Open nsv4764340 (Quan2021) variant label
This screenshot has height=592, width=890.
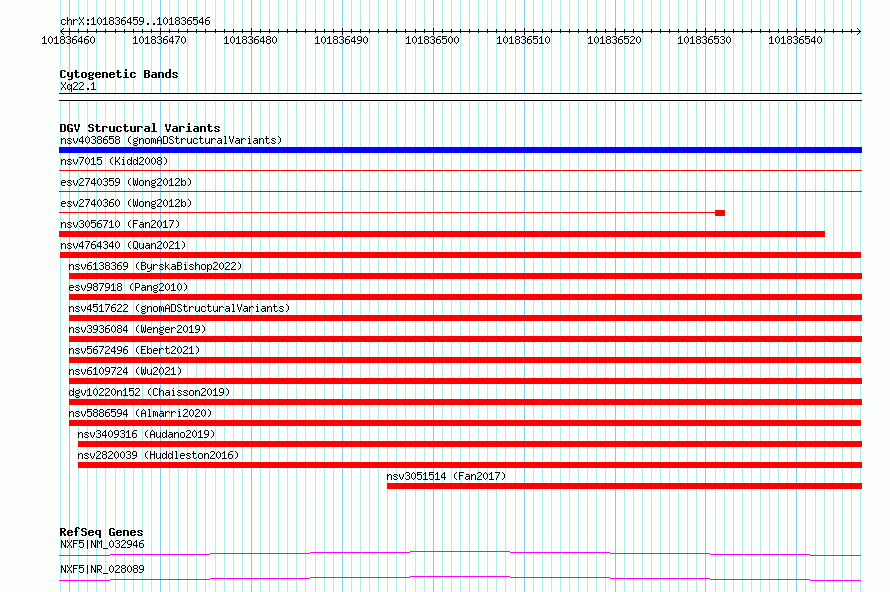click(123, 245)
